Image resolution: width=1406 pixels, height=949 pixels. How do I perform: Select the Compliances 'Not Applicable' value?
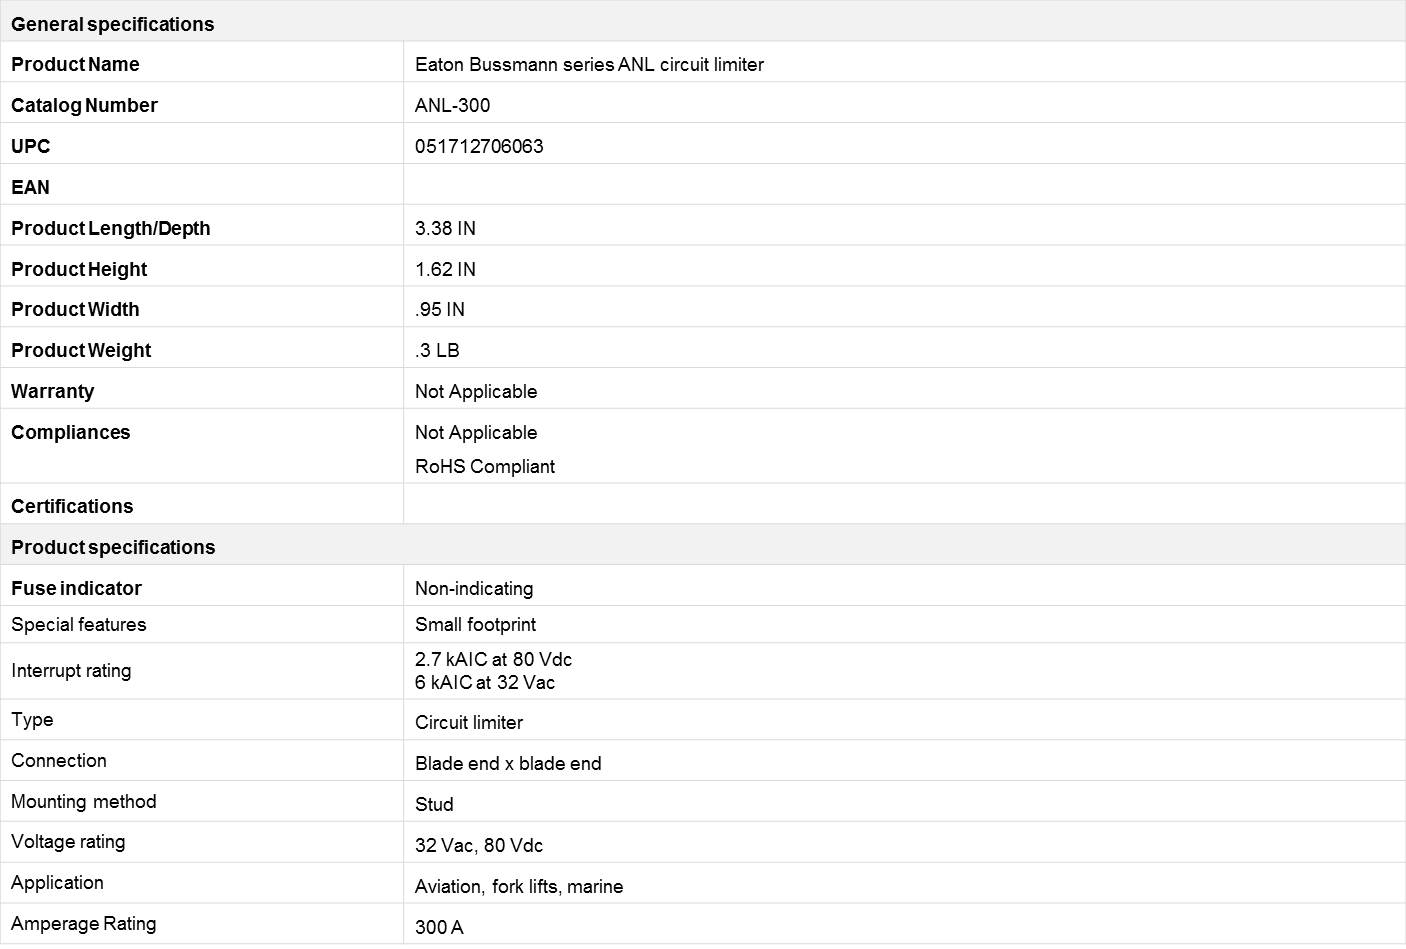[x=476, y=432]
